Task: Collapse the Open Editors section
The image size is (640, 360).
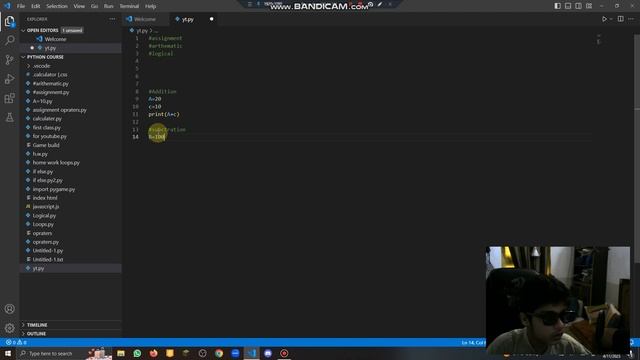Action: coord(23,30)
